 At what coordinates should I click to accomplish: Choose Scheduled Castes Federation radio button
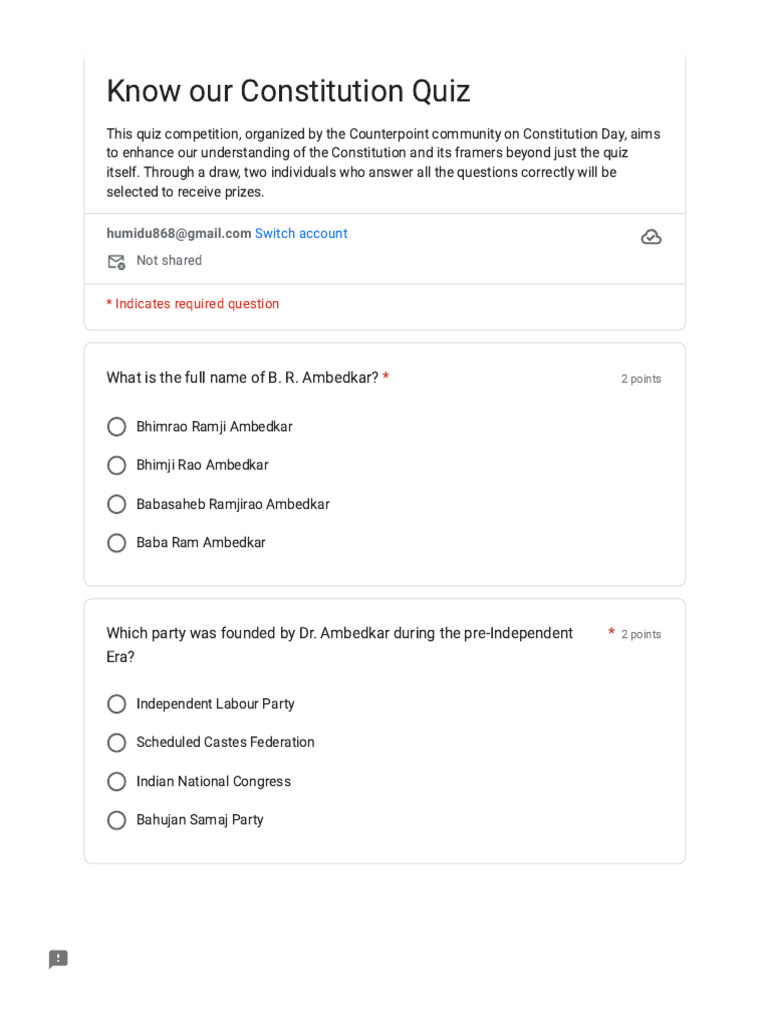coord(117,743)
